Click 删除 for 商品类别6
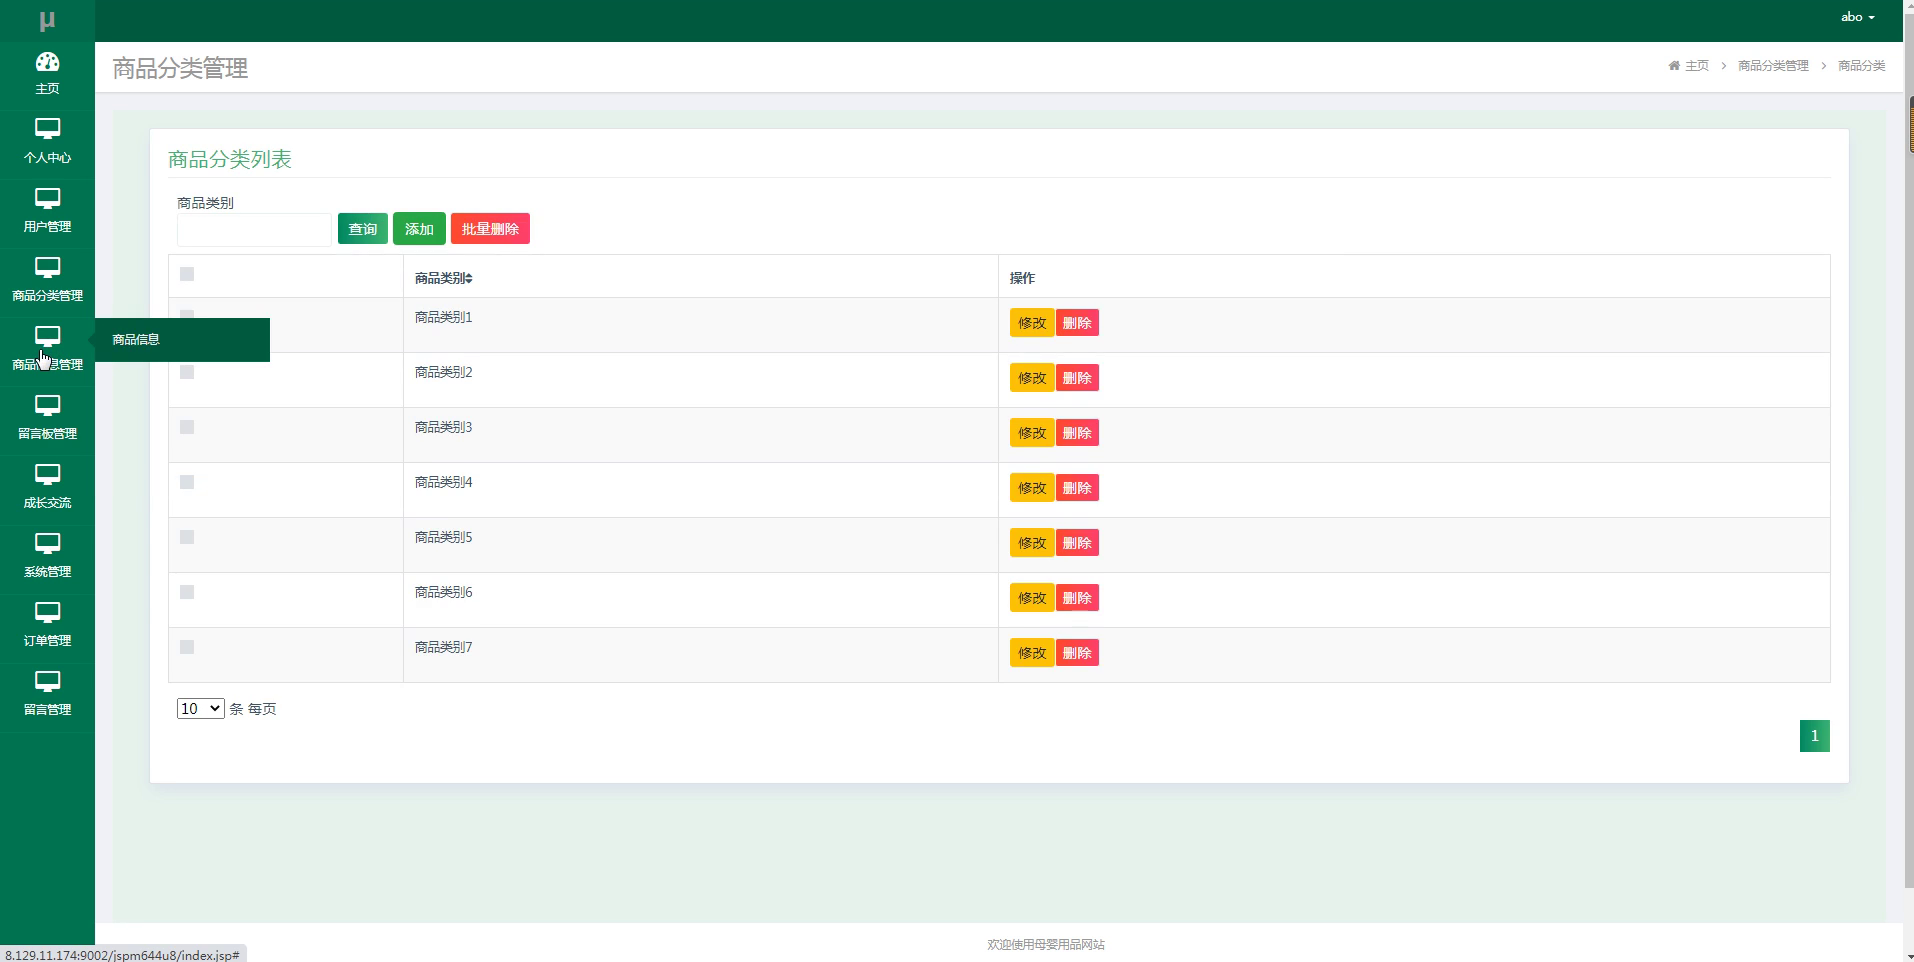The height and width of the screenshot is (962, 1914). 1077,598
